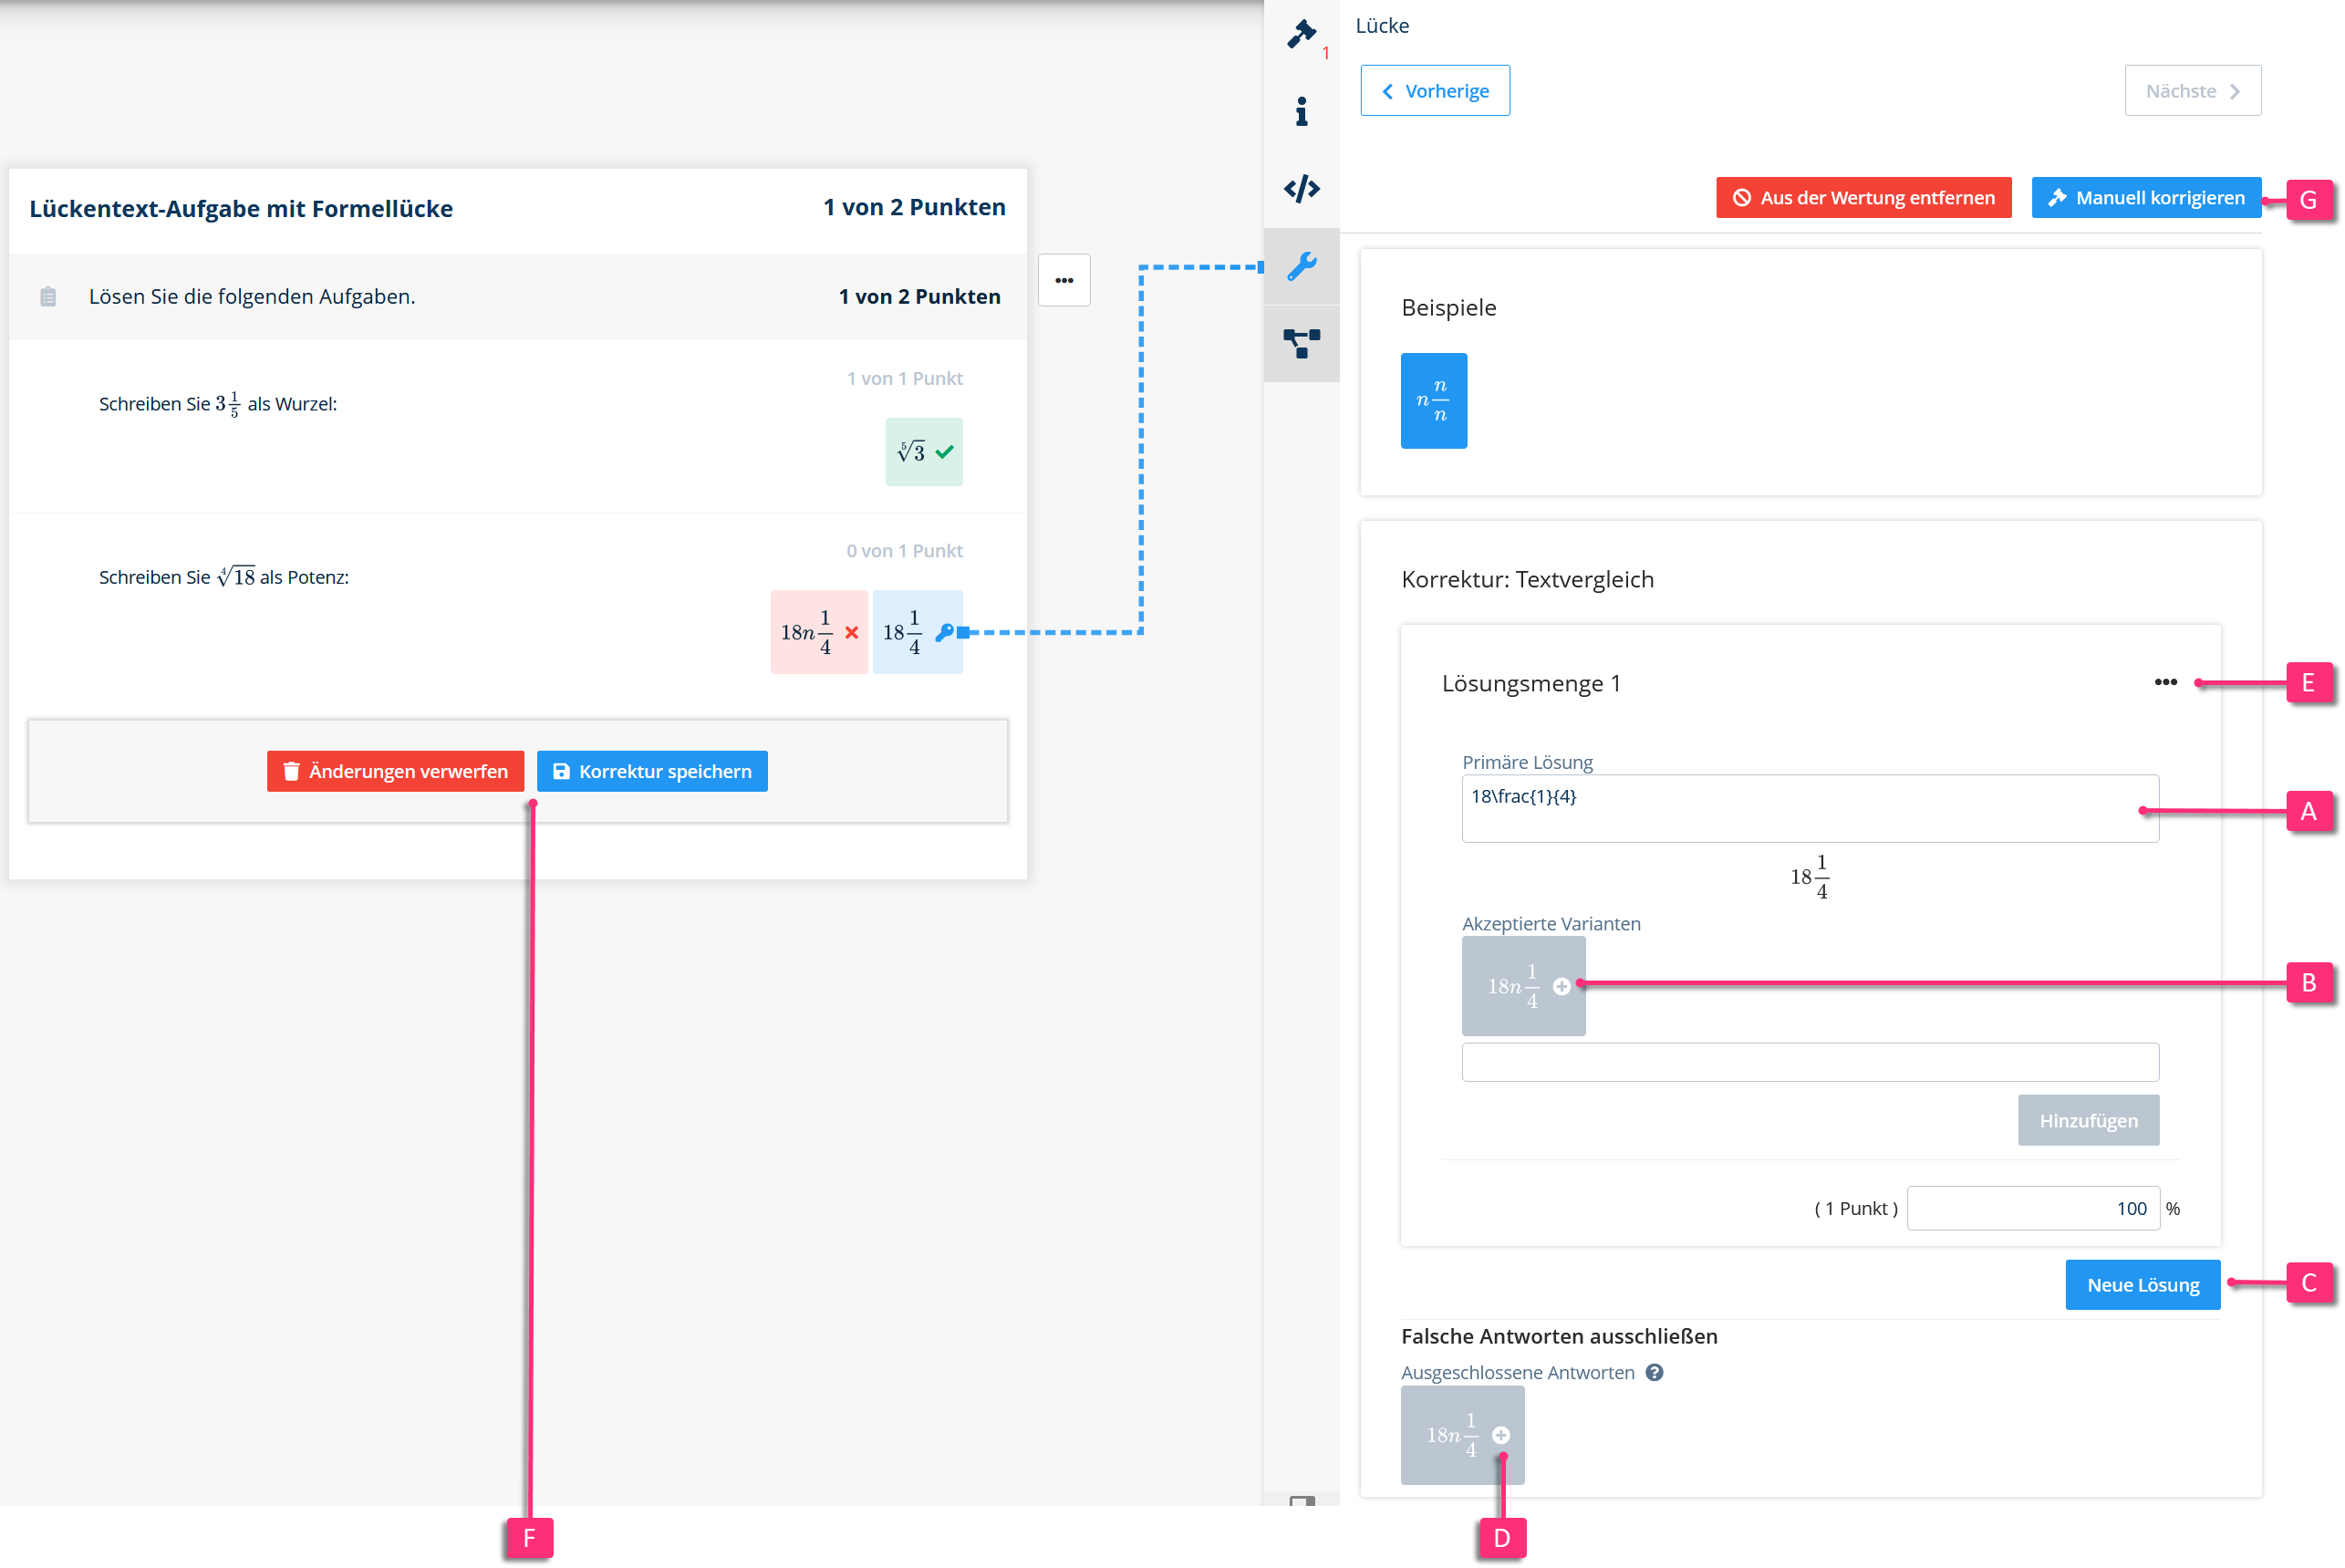
Task: Click the Neue Lösung button
Action: click(2143, 1285)
